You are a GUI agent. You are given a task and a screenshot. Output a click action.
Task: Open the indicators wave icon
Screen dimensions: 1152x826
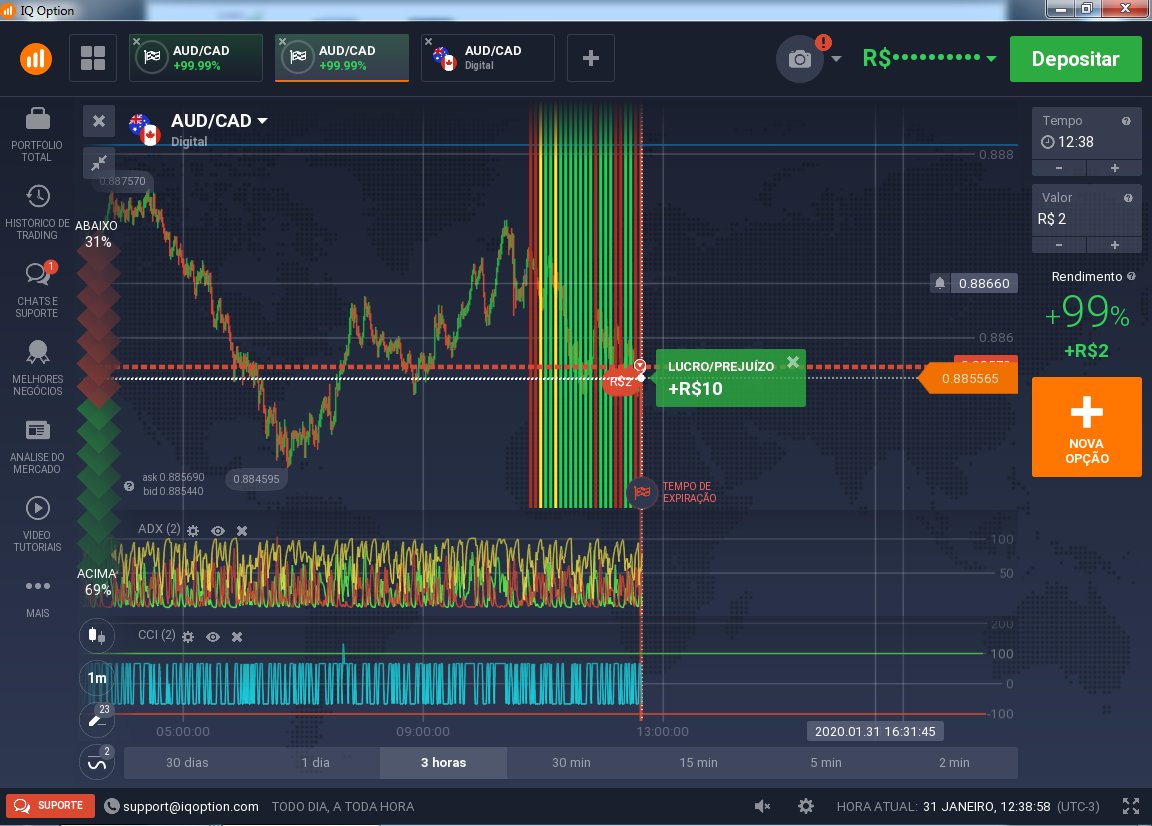click(x=96, y=762)
